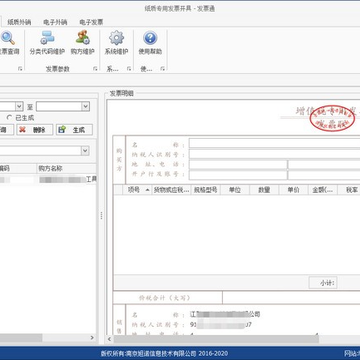The image size is (360, 360).
Task: Switch to the 电子发票 tab
Action: pos(91,22)
